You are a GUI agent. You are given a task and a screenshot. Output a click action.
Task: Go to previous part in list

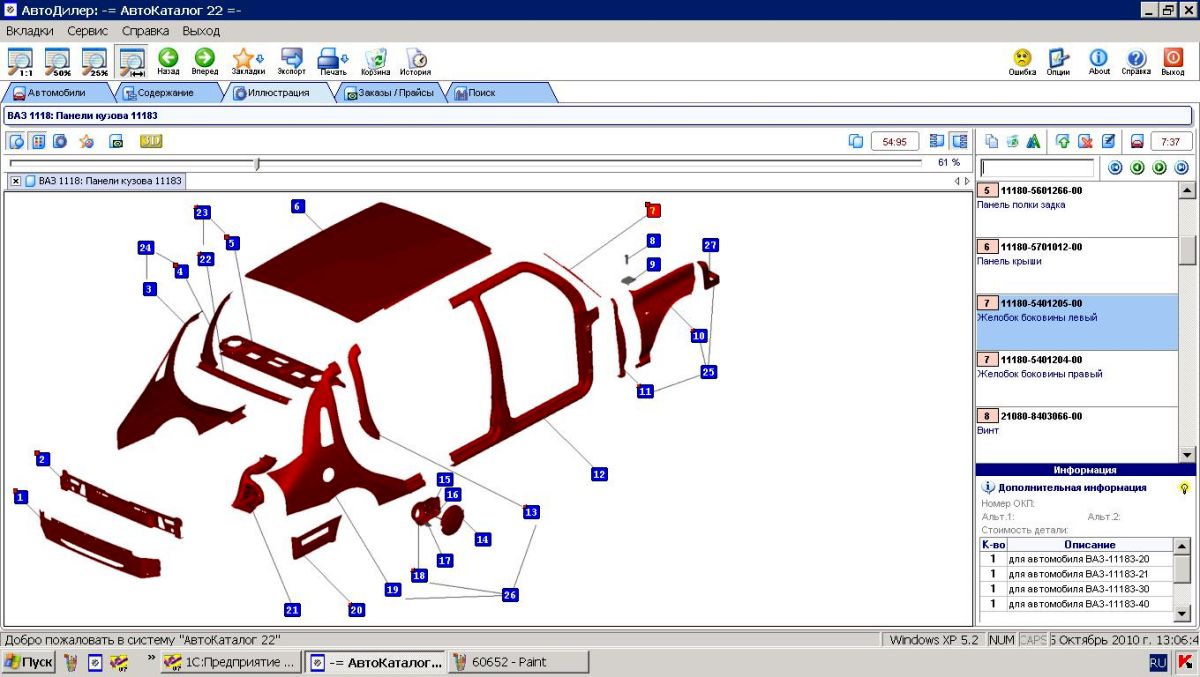point(1137,168)
